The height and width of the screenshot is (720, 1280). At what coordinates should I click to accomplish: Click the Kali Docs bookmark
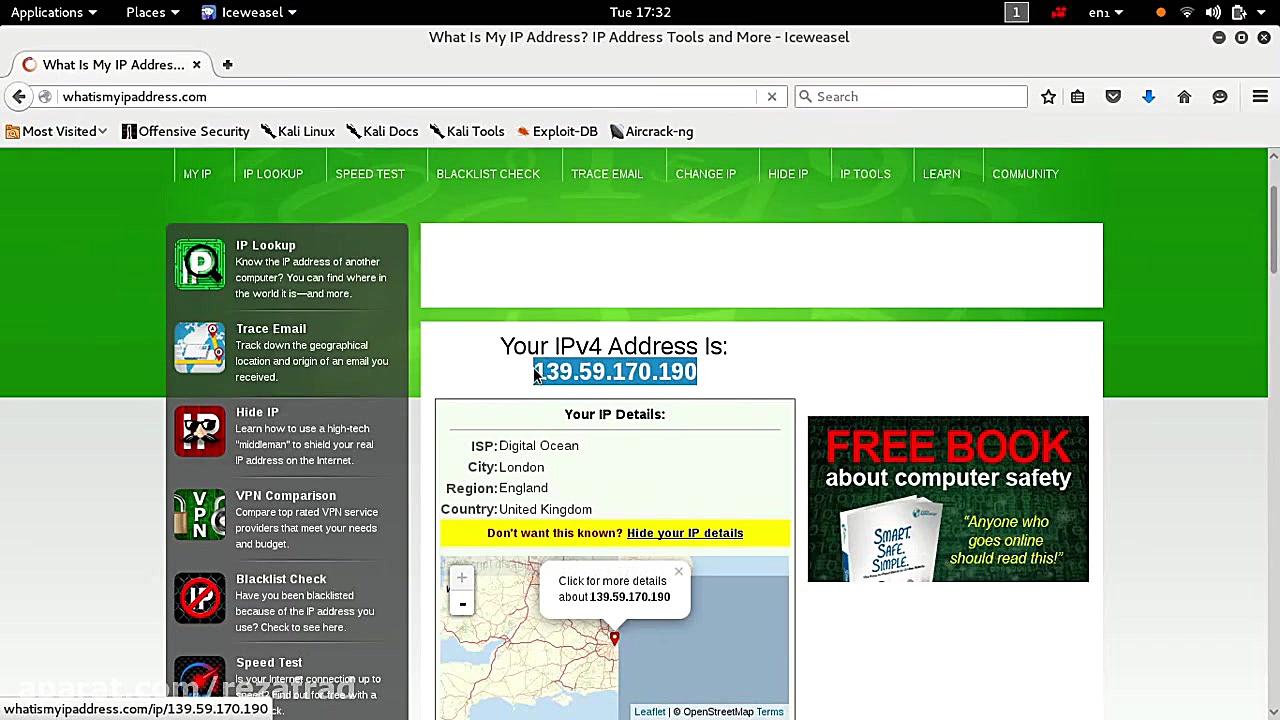tap(382, 131)
